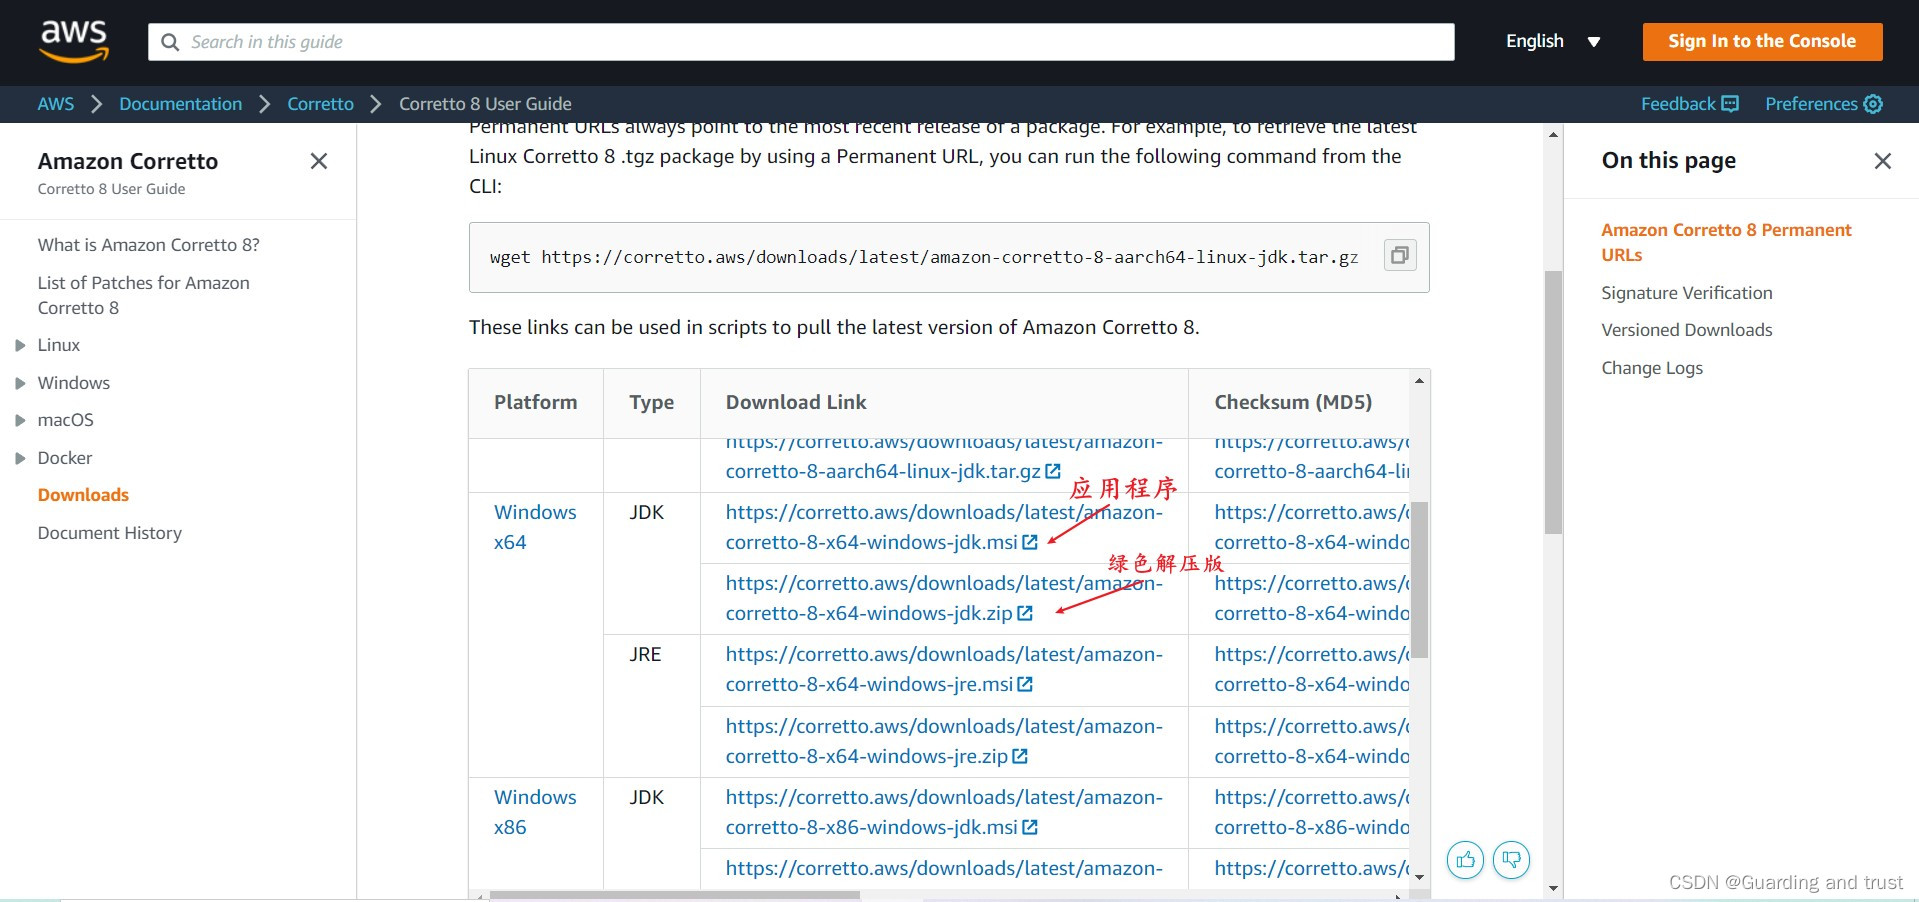Viewport: 1919px width, 902px height.
Task: Click external-link icon after aarch64-linux-jdk.tar.gz
Action: coord(1053,471)
